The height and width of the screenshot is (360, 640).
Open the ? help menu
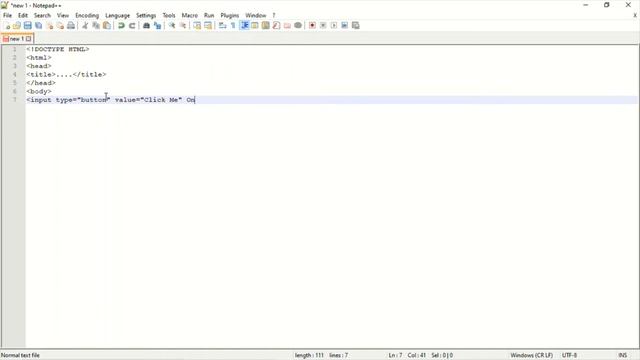tap(274, 16)
